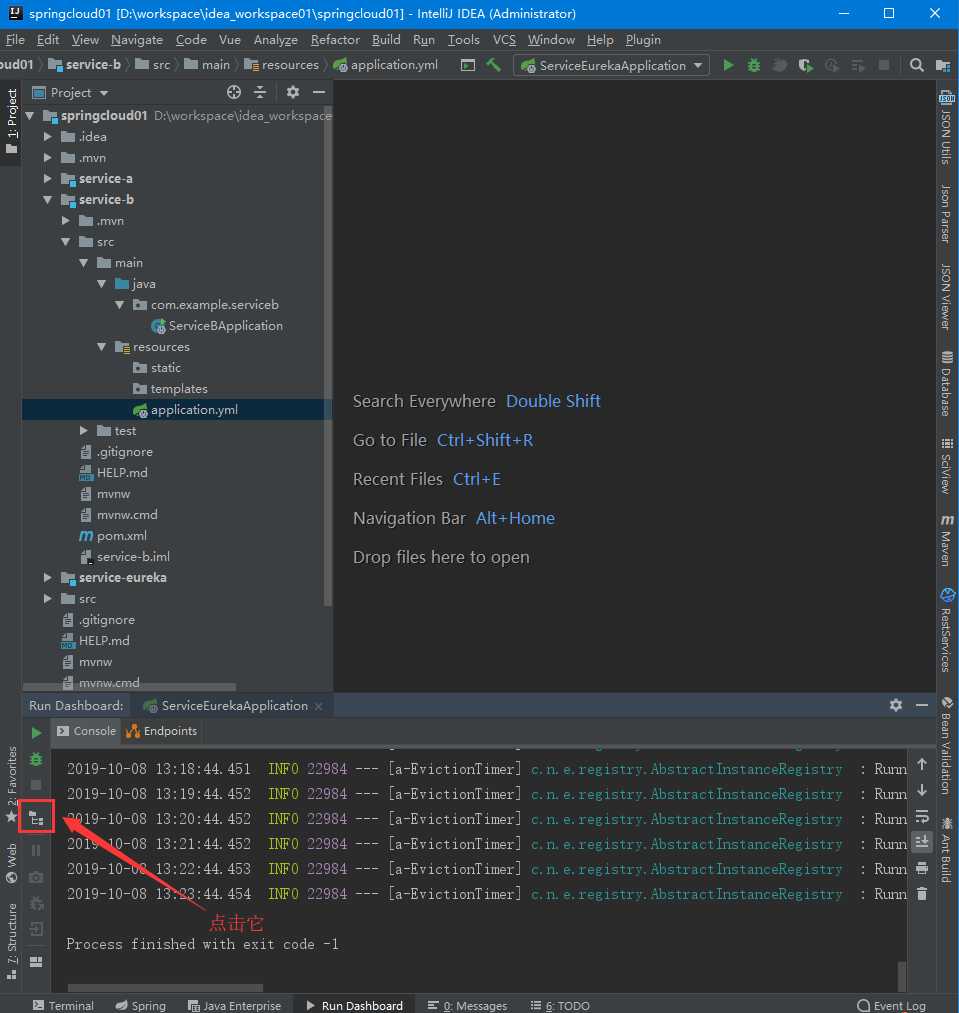Build project with the green hammer icon
The height and width of the screenshot is (1013, 959).
tap(494, 65)
